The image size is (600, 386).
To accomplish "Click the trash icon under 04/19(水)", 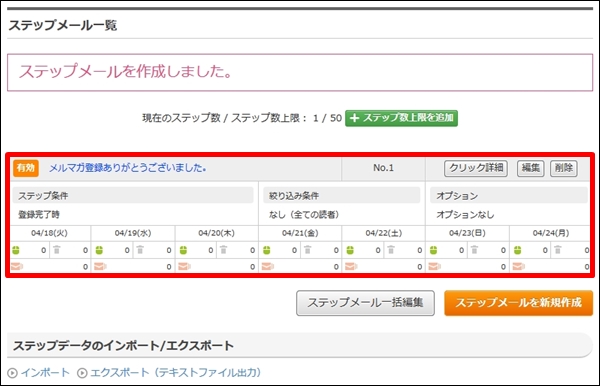I will (x=140, y=250).
